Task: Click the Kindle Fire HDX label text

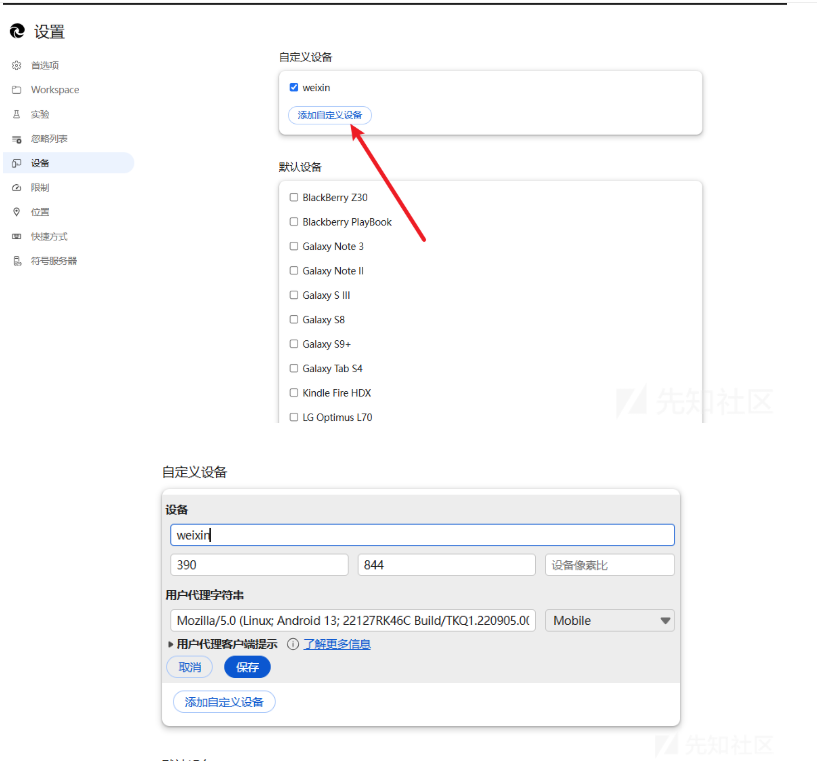Action: pos(337,393)
